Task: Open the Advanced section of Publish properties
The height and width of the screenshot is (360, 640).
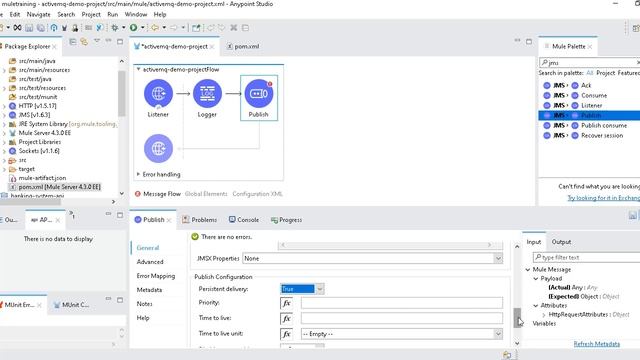Action: [x=150, y=262]
